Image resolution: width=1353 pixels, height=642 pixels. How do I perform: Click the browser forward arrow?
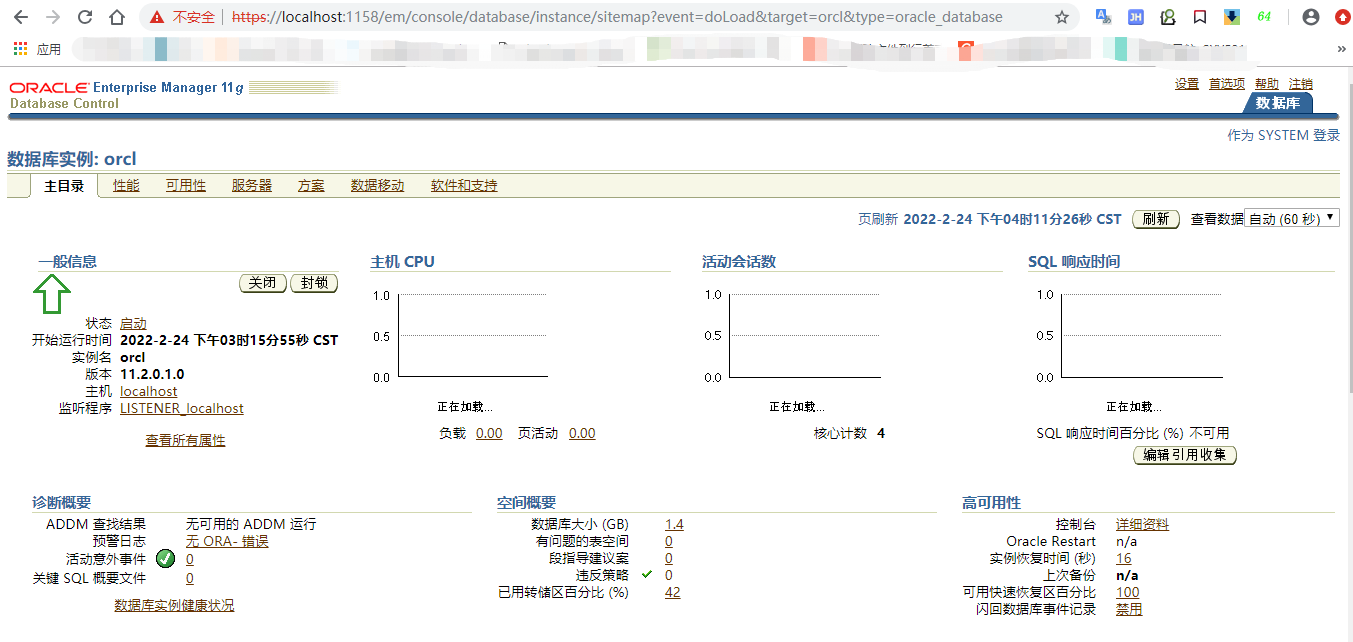pyautogui.click(x=53, y=17)
